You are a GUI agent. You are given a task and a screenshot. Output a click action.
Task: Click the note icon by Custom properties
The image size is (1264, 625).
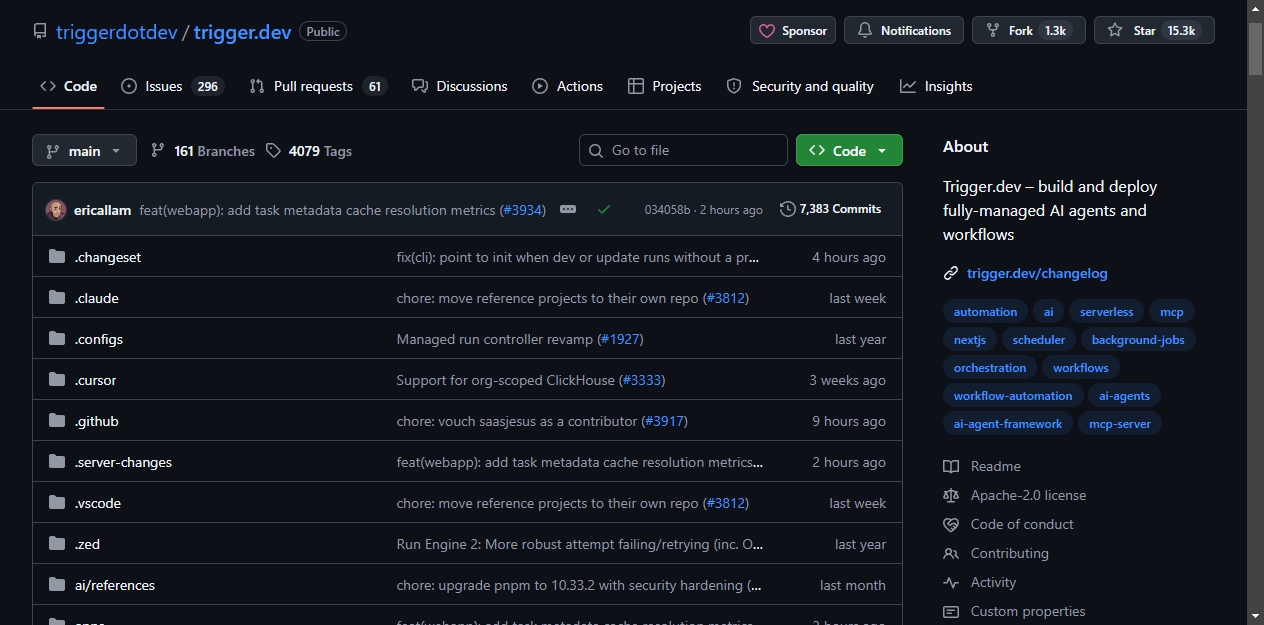[x=951, y=611]
